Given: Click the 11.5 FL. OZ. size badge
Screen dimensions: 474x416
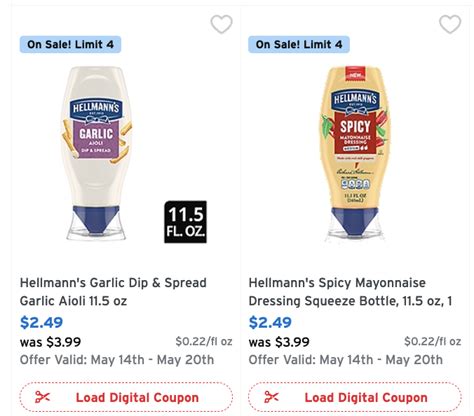Looking at the screenshot, I should [185, 222].
